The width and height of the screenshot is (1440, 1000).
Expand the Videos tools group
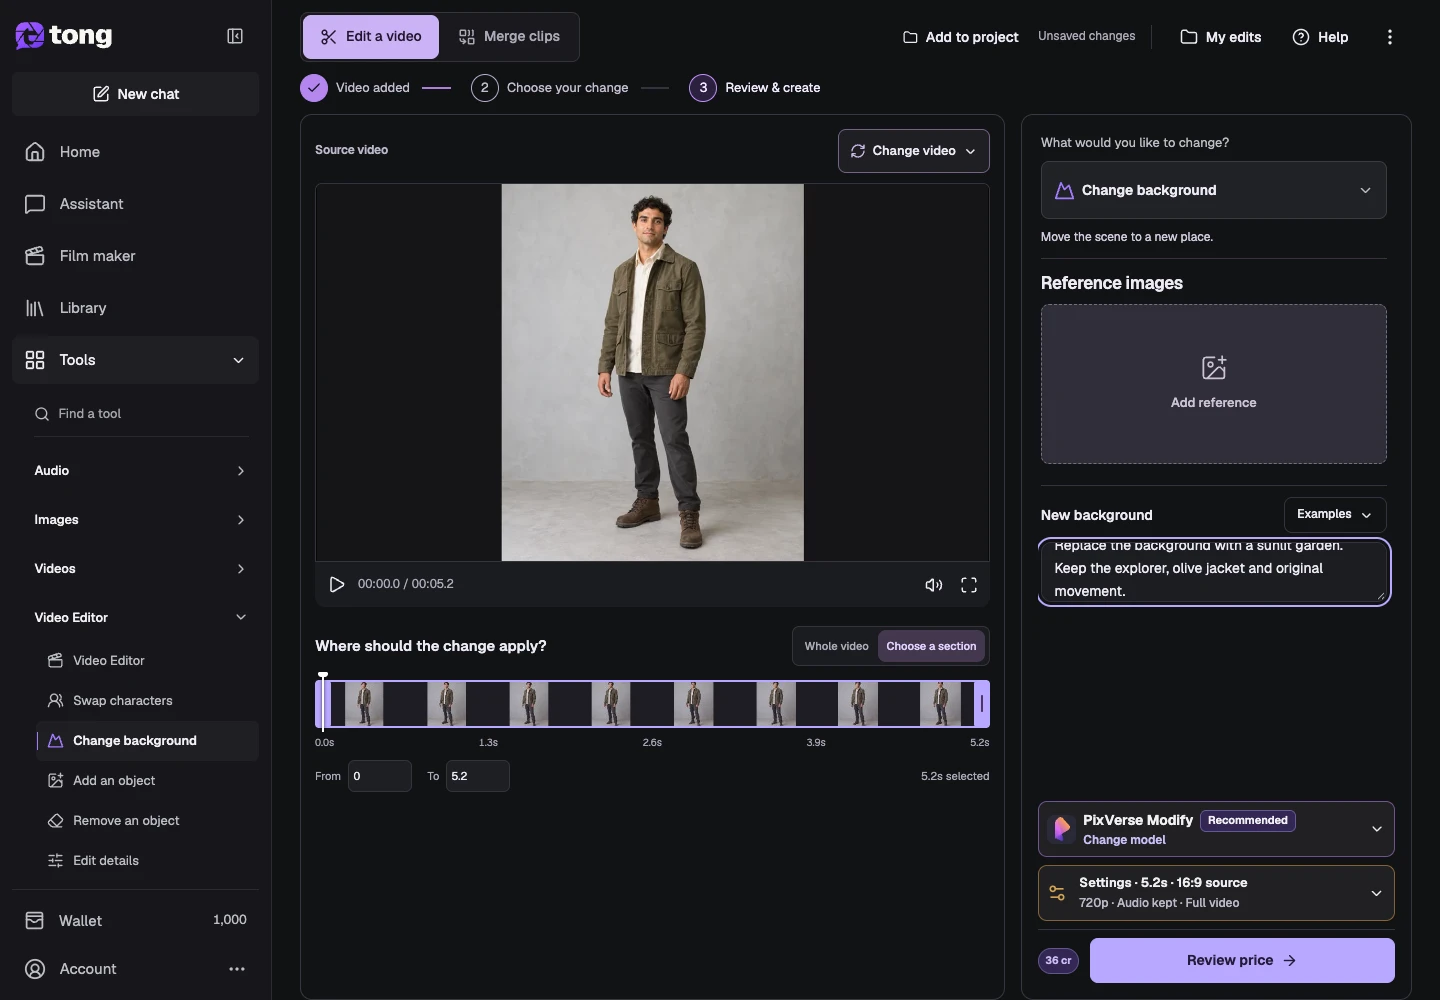pyautogui.click(x=140, y=569)
